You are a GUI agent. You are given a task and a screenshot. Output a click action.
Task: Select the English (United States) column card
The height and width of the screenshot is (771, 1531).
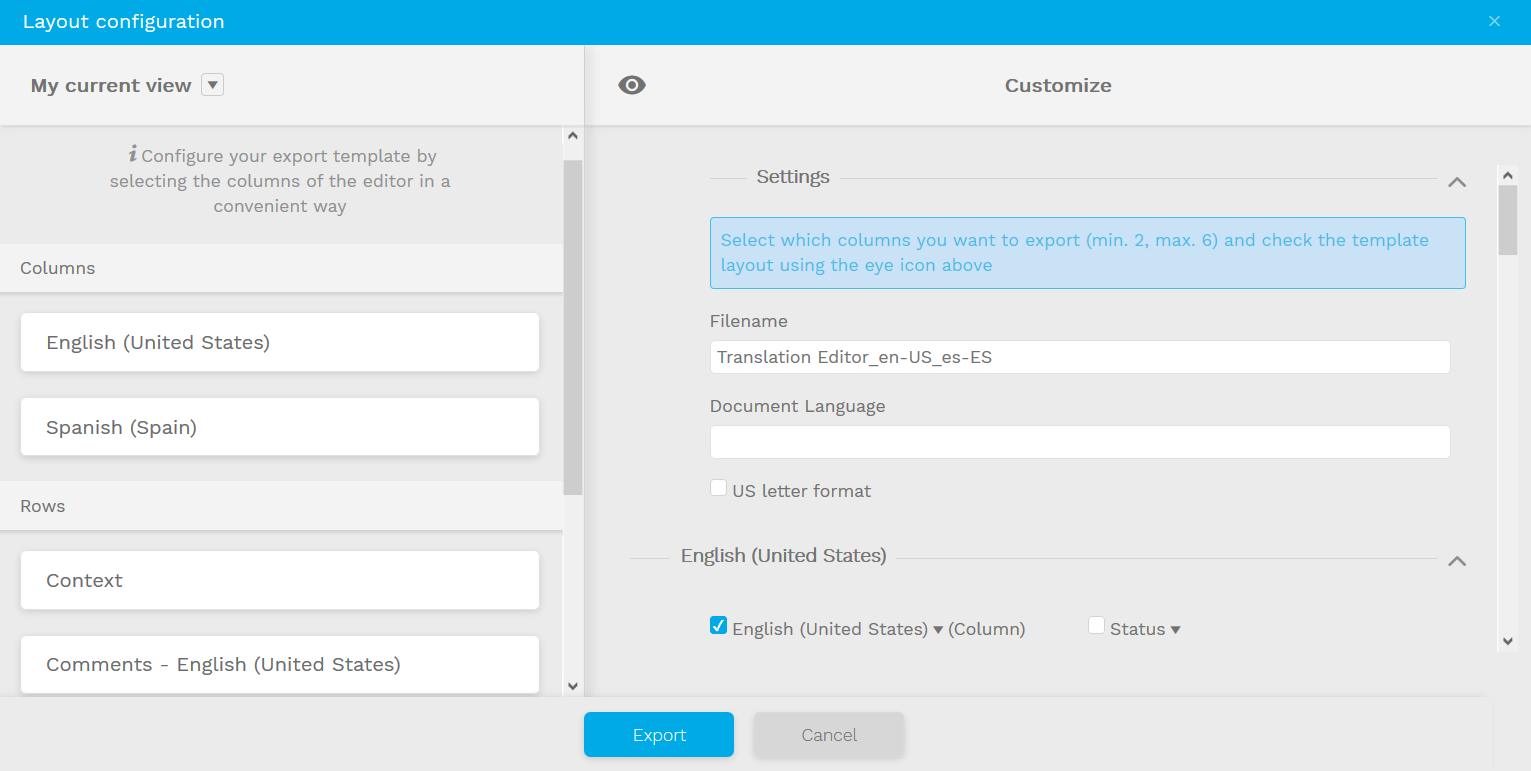click(280, 342)
